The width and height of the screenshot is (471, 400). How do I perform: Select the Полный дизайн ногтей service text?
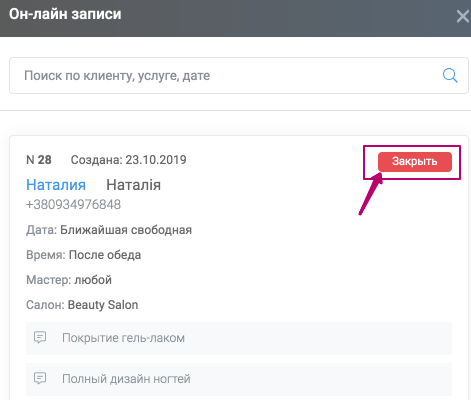pos(126,379)
